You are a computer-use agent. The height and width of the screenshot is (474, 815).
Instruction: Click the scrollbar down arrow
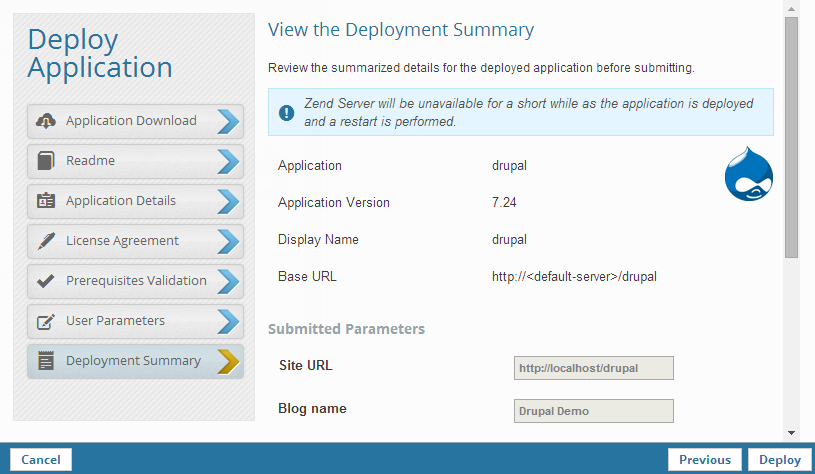[x=791, y=432]
